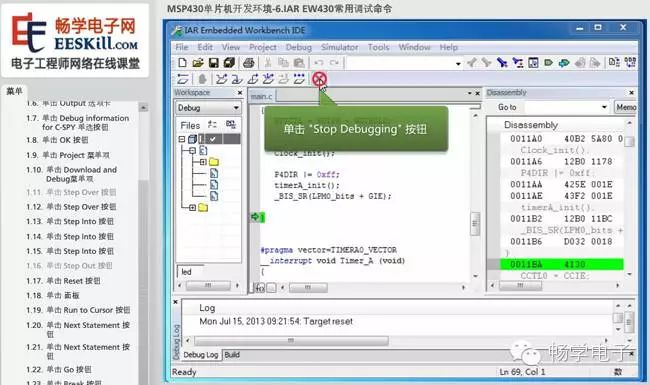Open the Debug configuration dropdown in Workspace

(x=208, y=108)
